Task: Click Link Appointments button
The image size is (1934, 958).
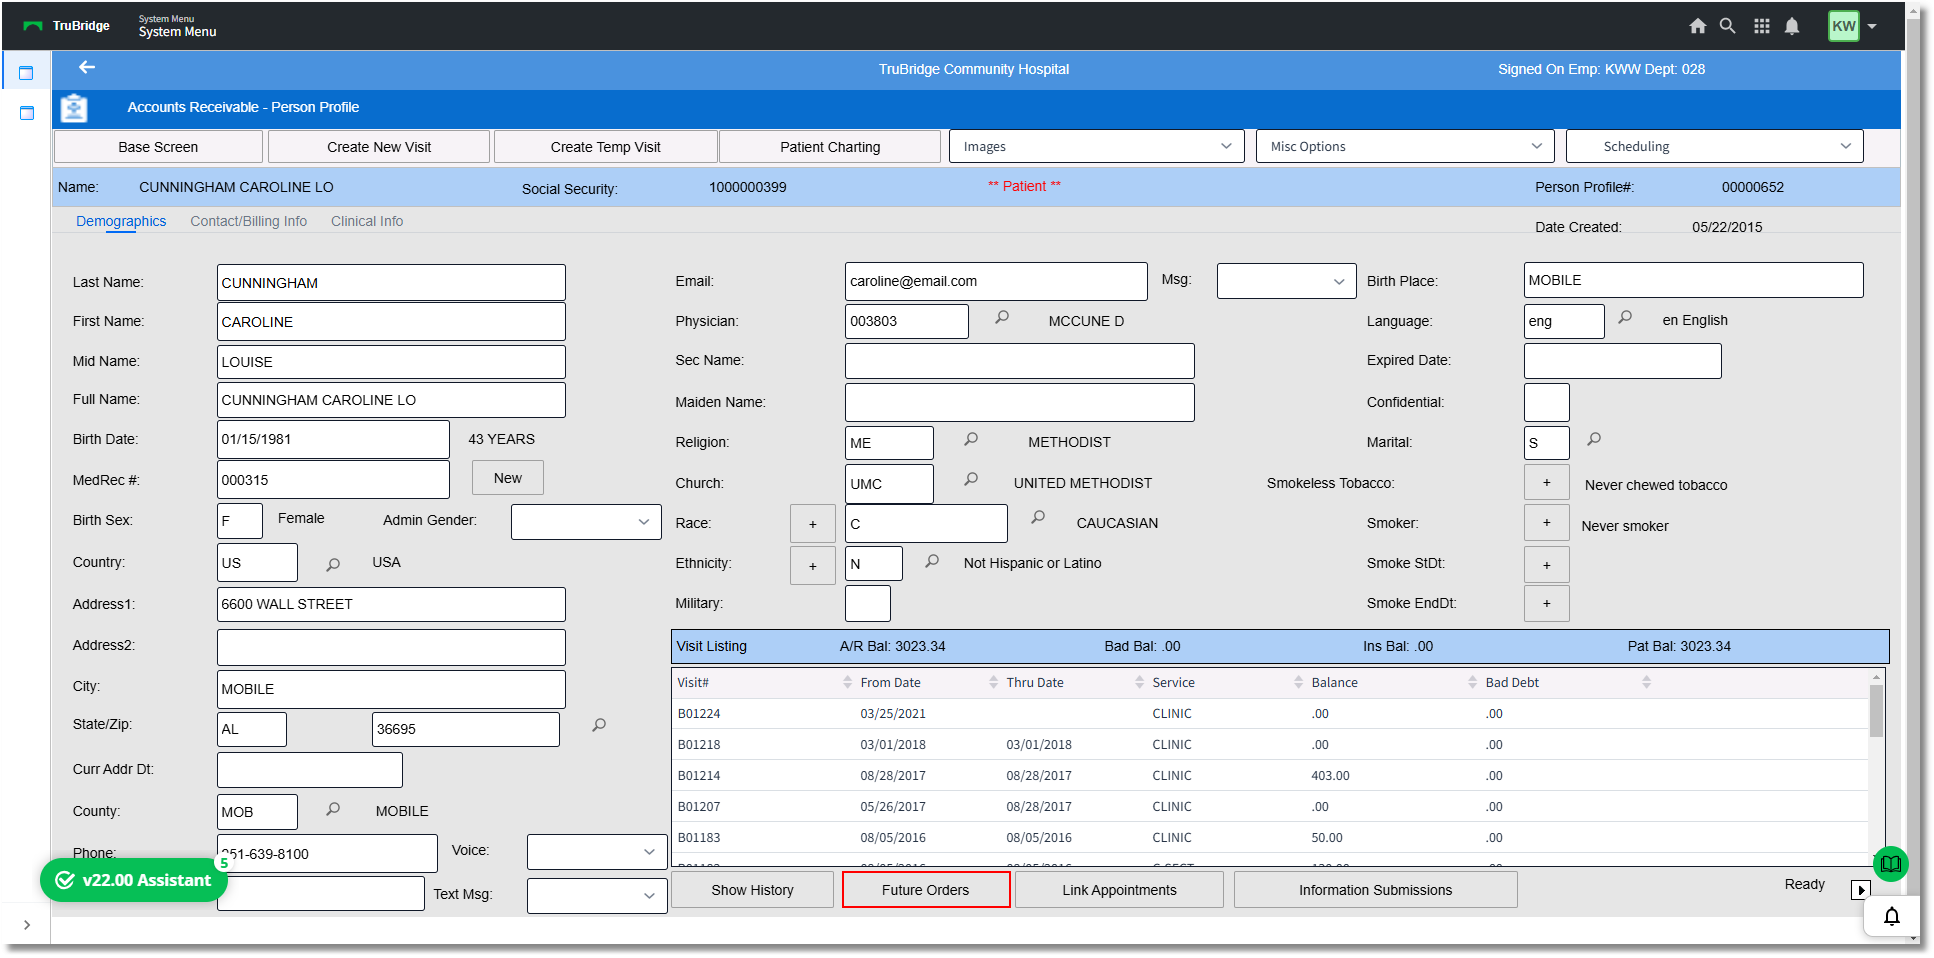Action: point(1119,890)
